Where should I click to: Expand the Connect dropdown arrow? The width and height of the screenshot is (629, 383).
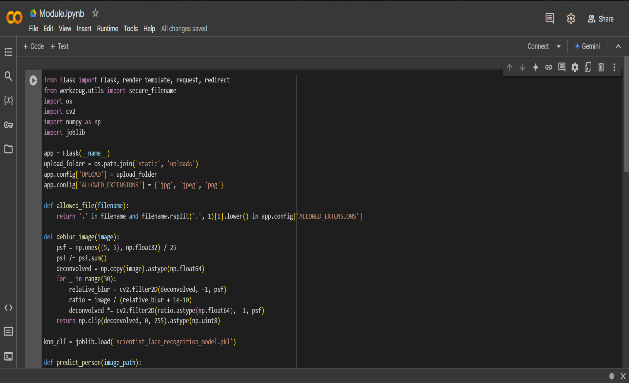[x=558, y=47]
